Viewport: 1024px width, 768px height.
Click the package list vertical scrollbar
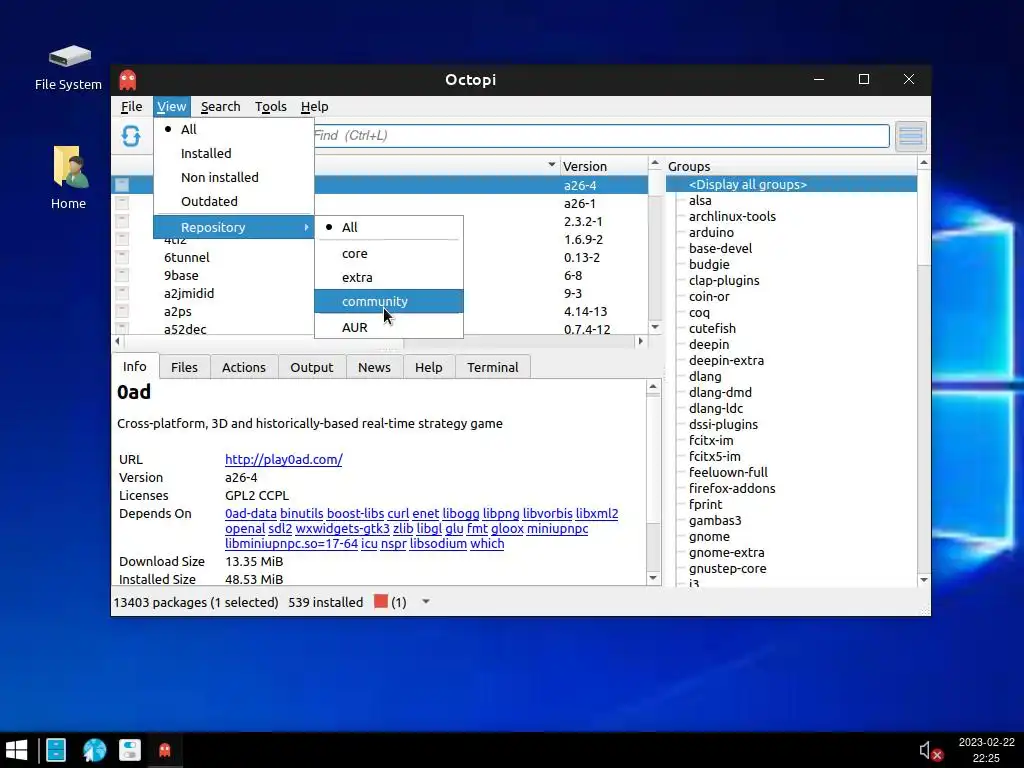click(655, 245)
